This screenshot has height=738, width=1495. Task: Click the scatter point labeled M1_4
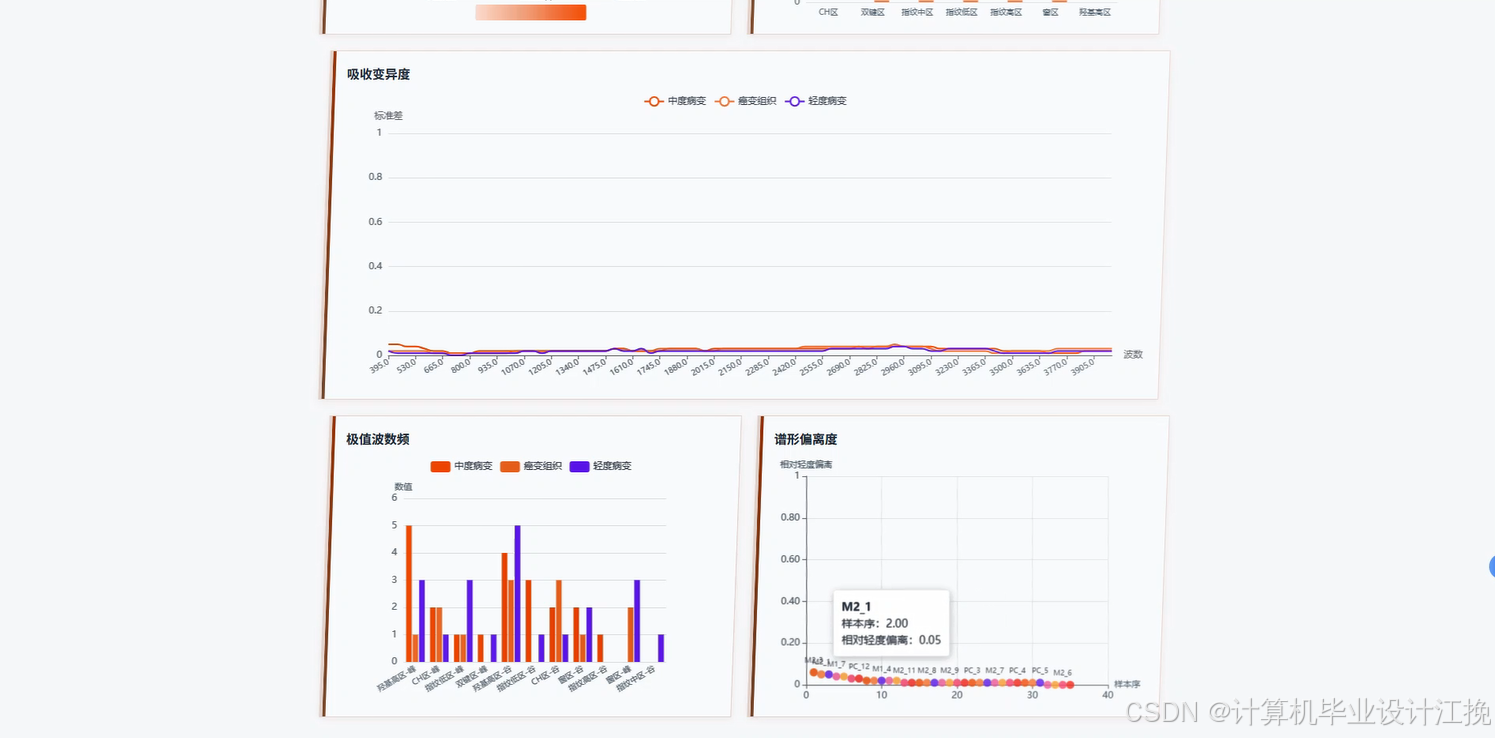pyautogui.click(x=881, y=681)
